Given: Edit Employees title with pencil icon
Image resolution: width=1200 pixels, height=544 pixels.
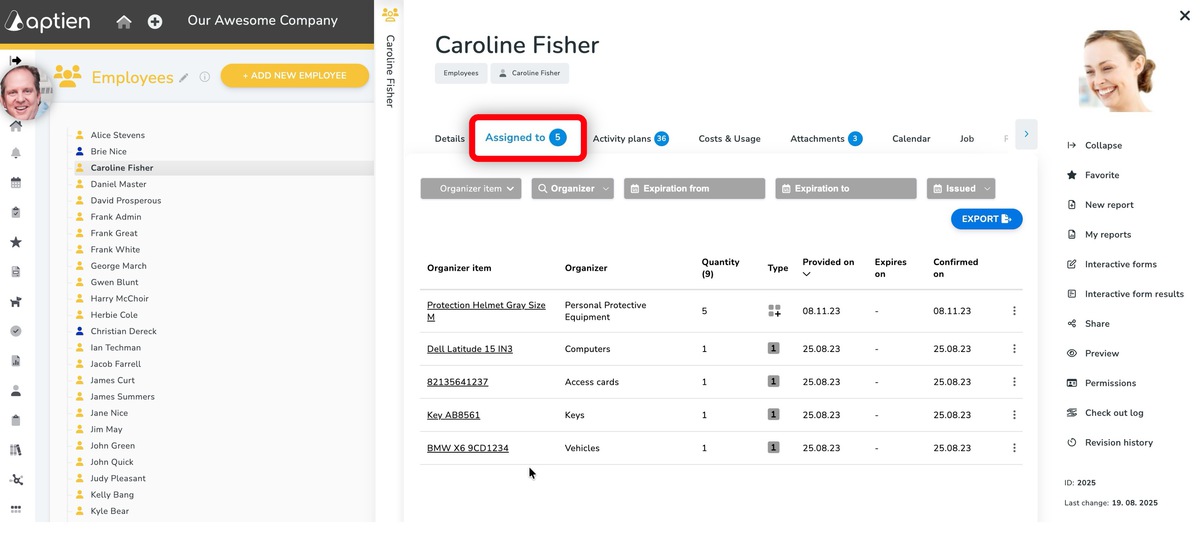Looking at the screenshot, I should pos(183,77).
